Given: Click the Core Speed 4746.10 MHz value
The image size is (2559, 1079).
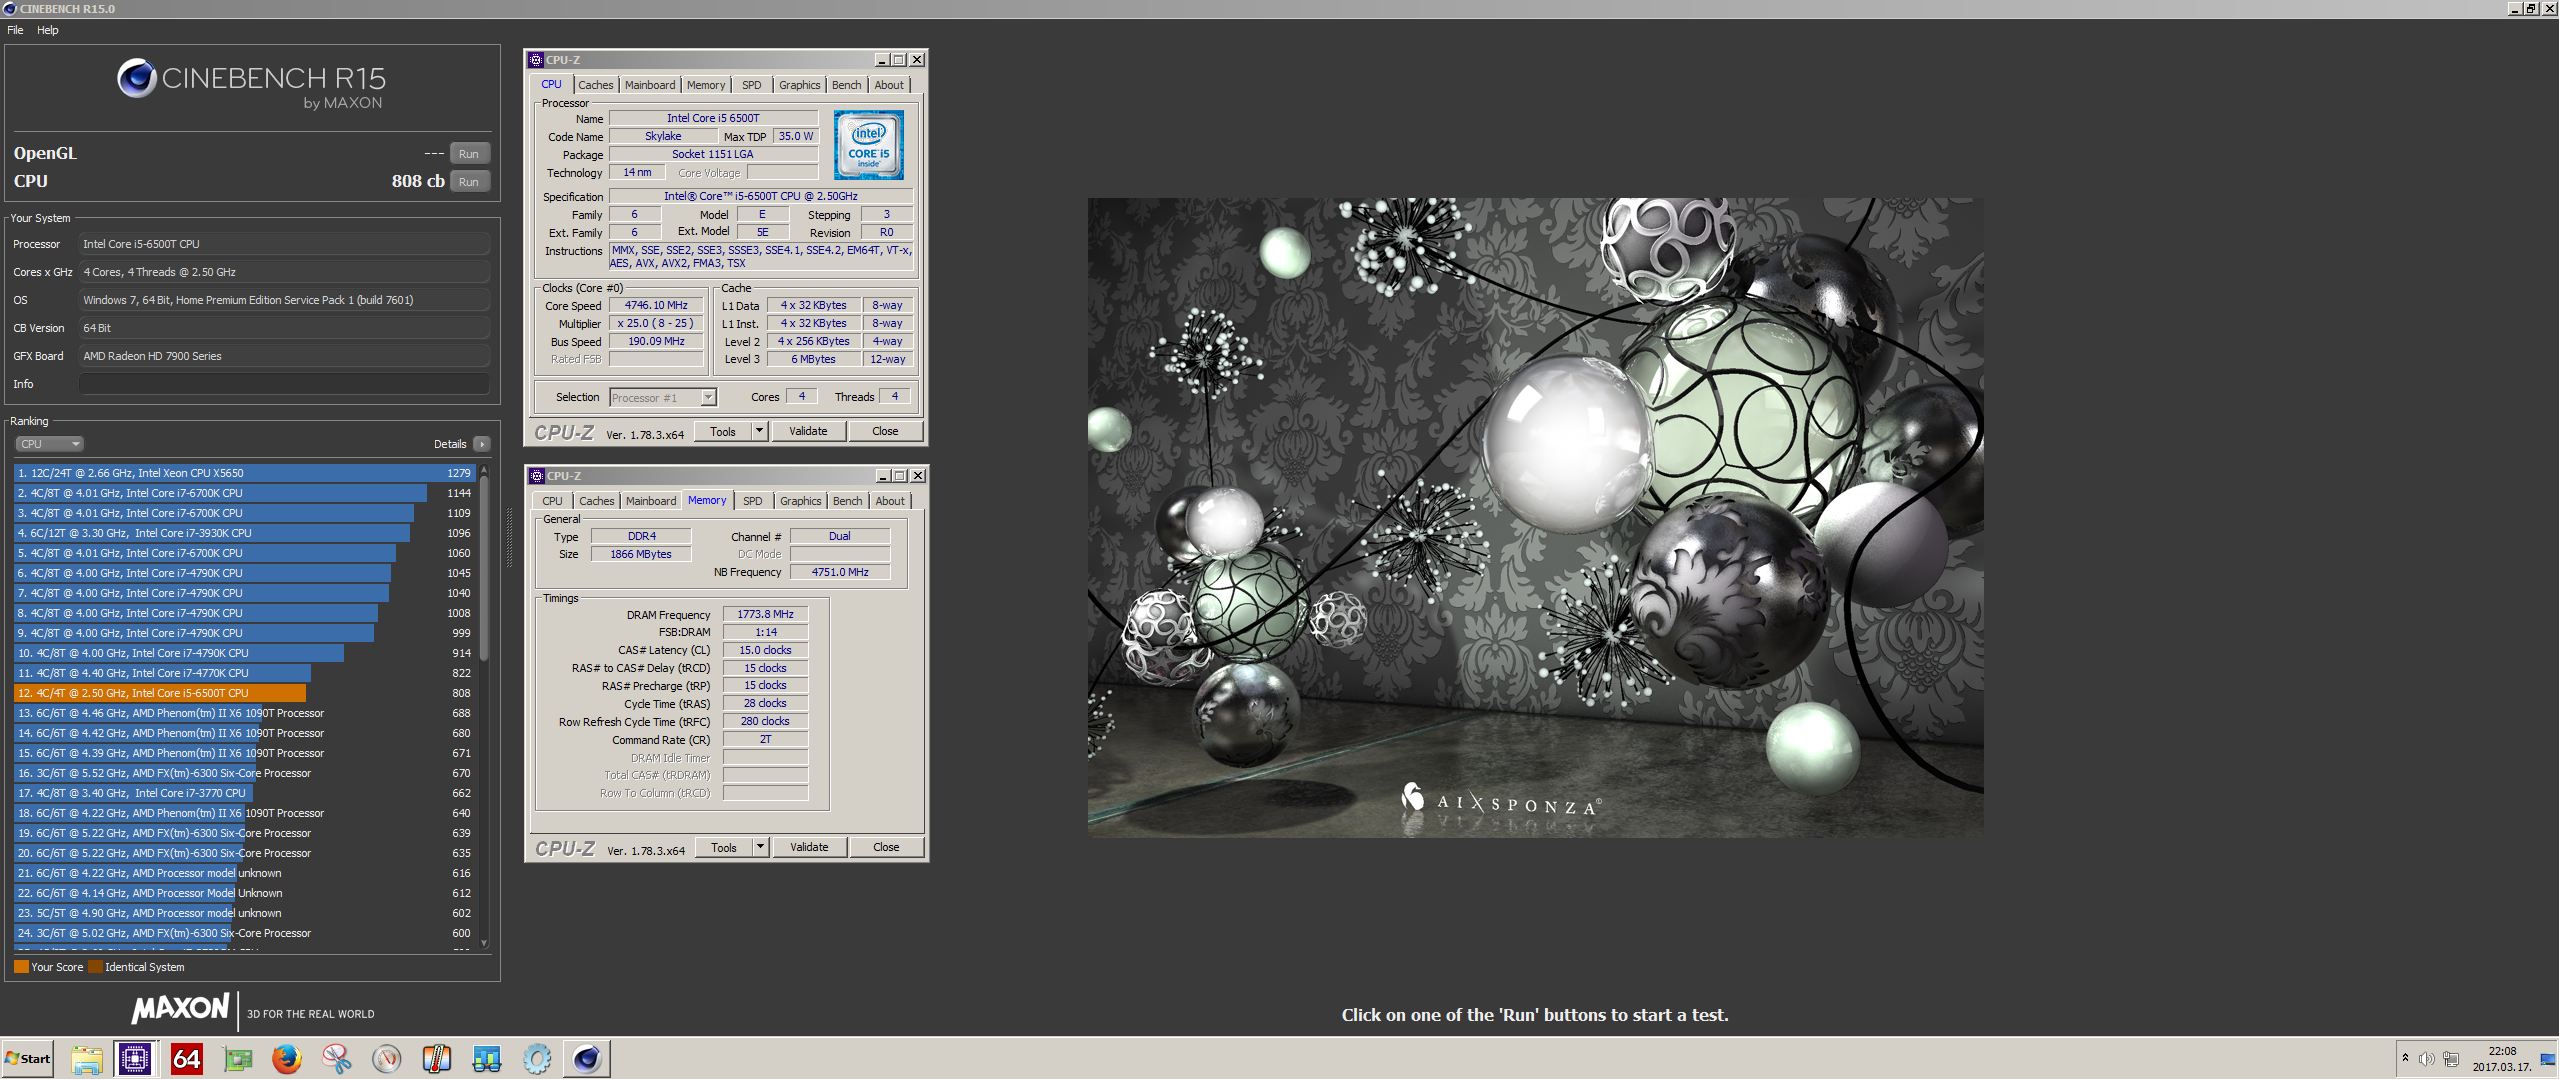Looking at the screenshot, I should 656,305.
